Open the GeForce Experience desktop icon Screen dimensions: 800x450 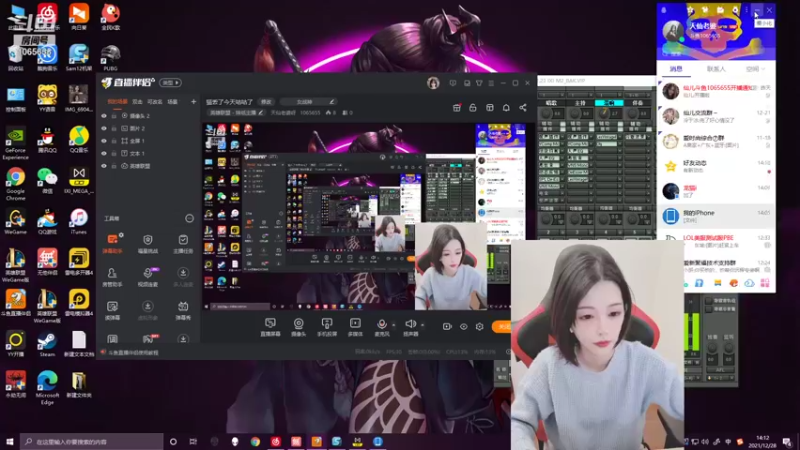15,143
